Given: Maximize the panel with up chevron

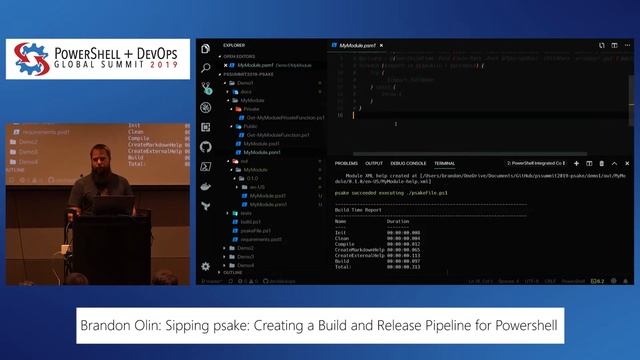Looking at the screenshot, I should 614,163.
